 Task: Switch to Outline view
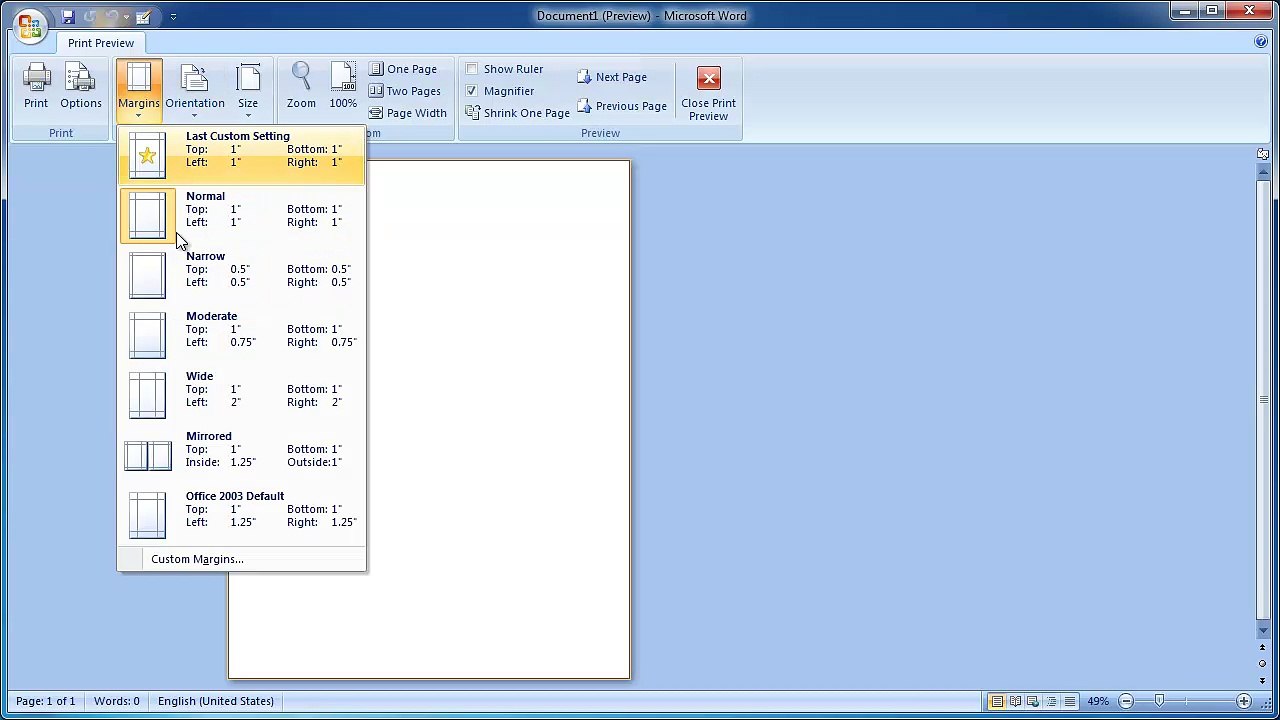[x=1051, y=701]
